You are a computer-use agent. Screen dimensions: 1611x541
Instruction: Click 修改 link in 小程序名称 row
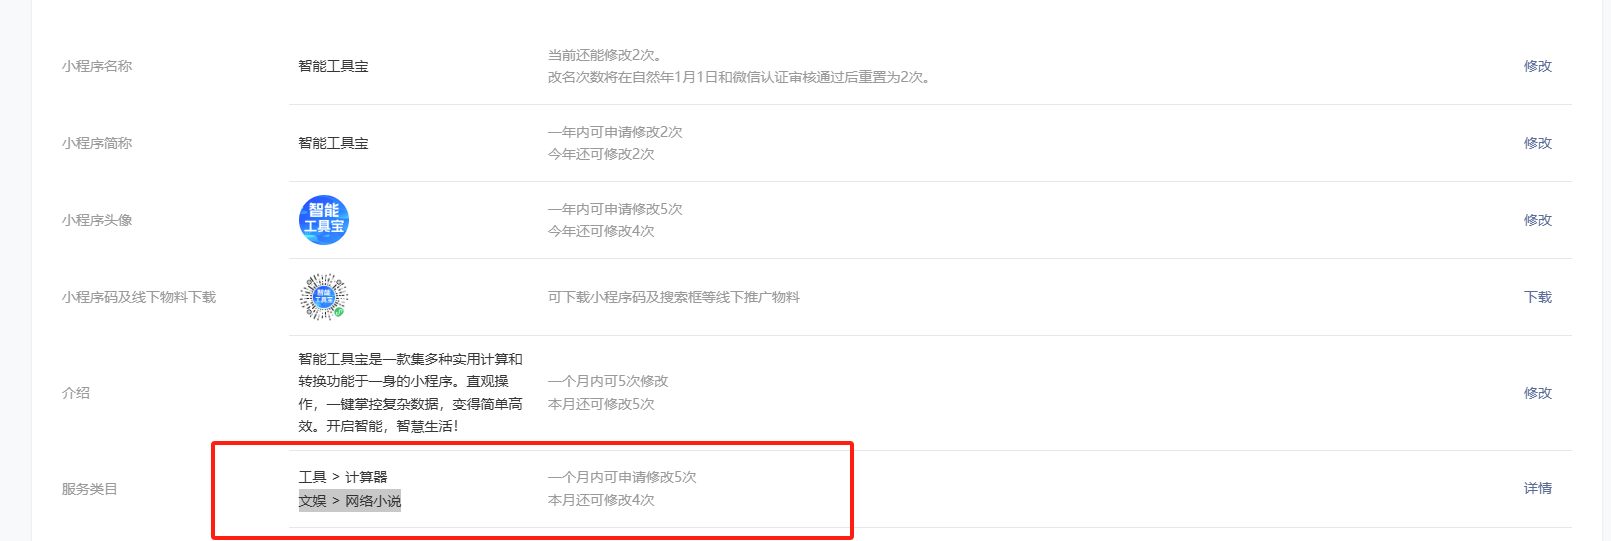tap(1537, 66)
